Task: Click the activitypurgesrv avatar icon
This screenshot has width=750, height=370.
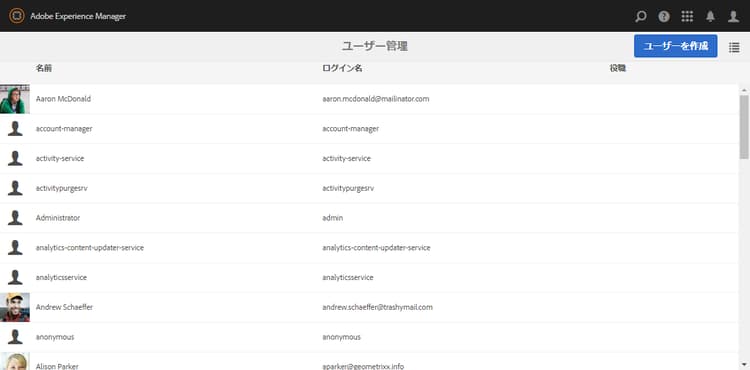Action: 15,188
